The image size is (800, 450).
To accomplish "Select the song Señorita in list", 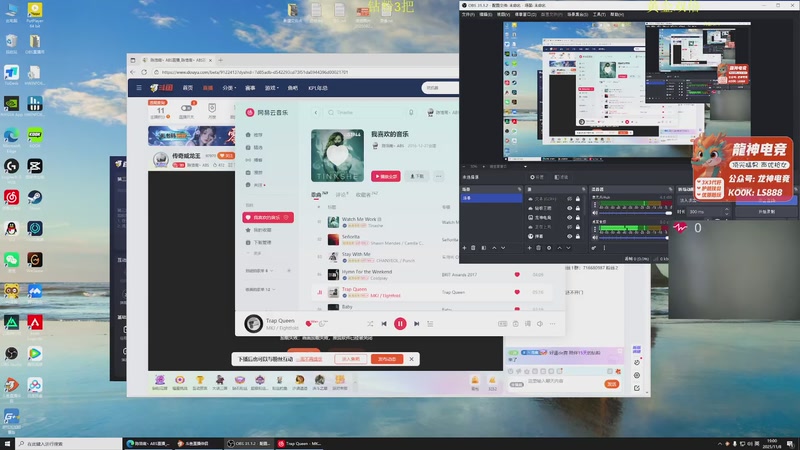I will coord(351,237).
